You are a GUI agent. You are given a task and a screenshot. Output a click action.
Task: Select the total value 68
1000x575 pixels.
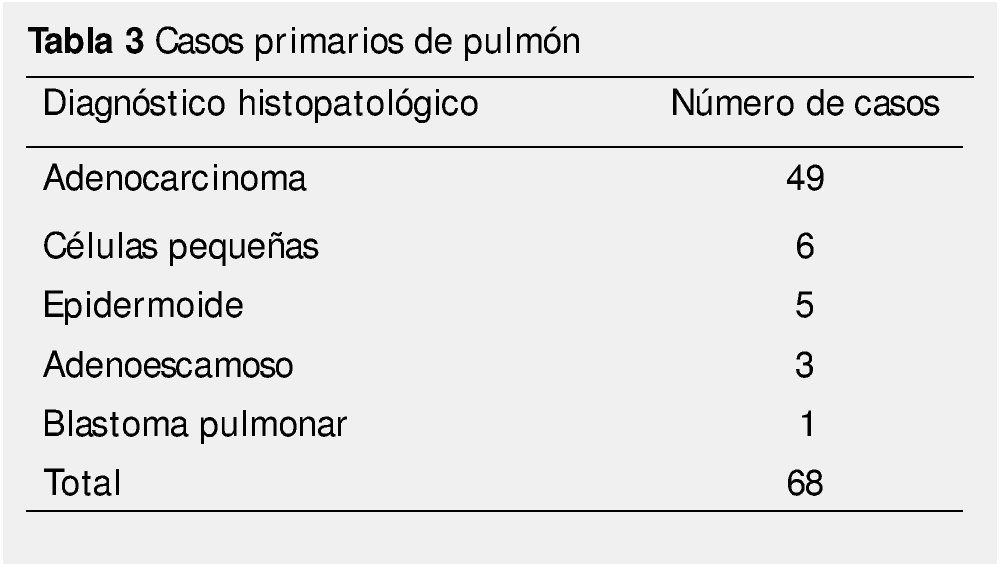pyautogui.click(x=805, y=483)
